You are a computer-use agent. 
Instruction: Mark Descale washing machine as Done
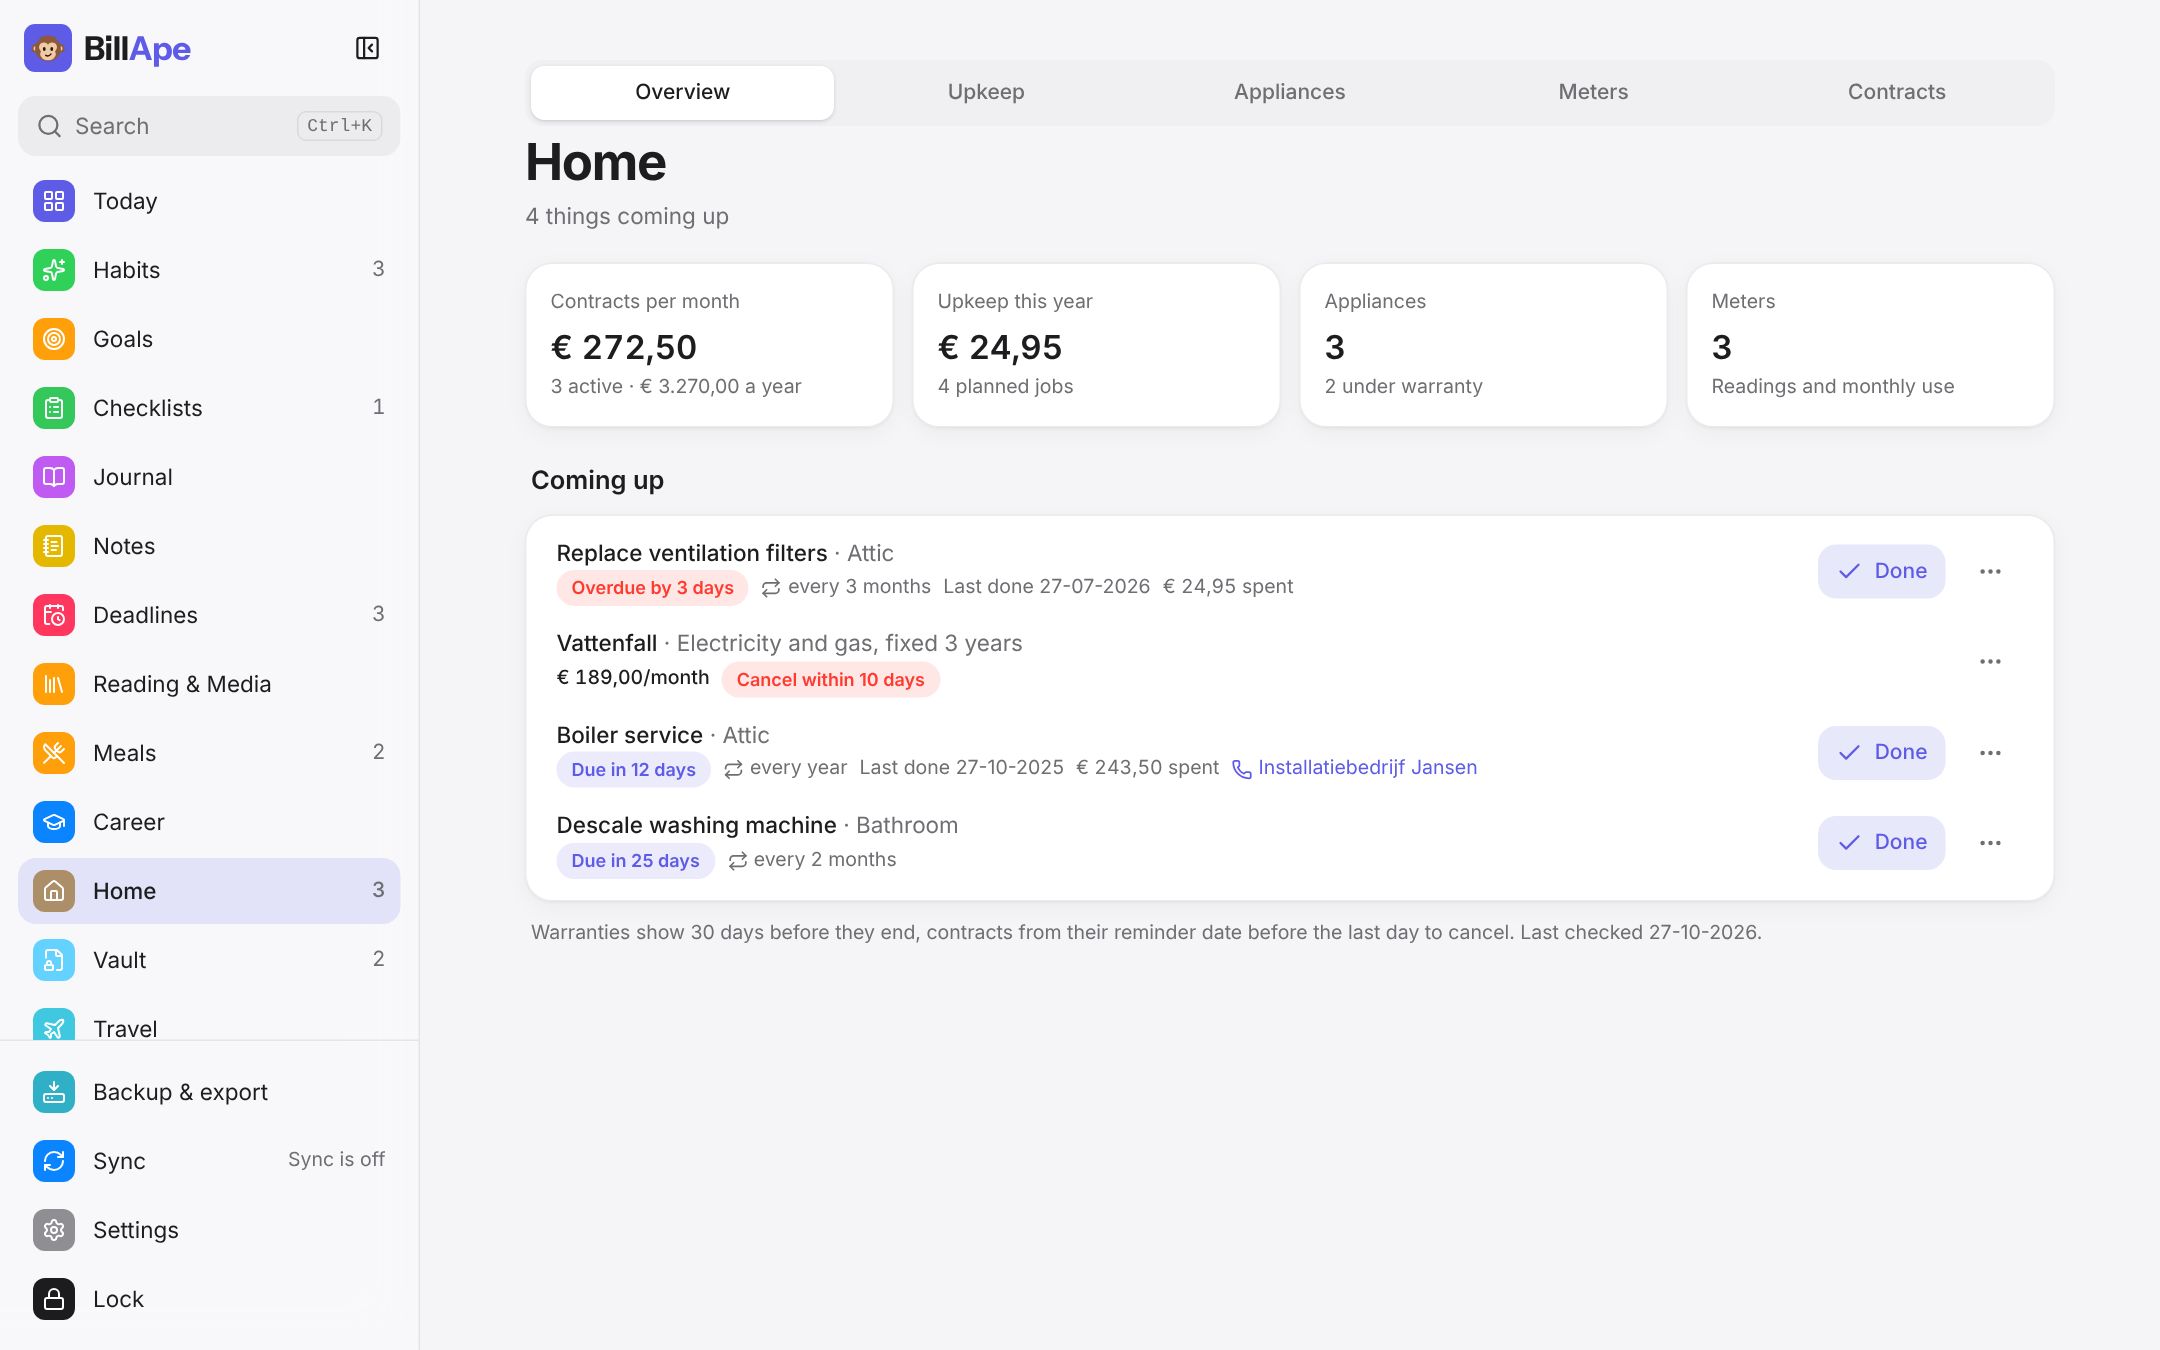tap(1881, 842)
